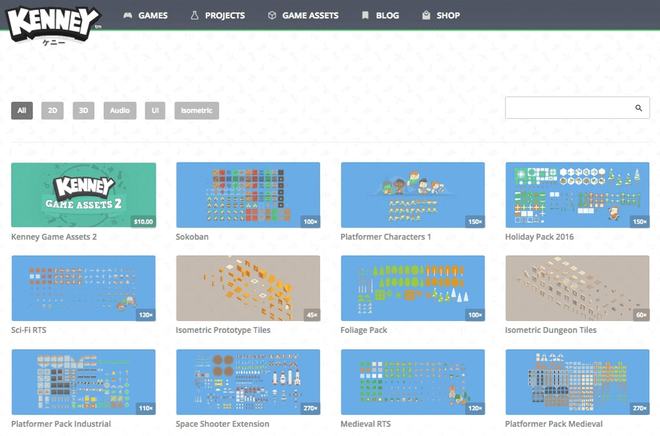The width and height of the screenshot is (660, 436).
Task: Show only UI assets
Action: point(154,111)
